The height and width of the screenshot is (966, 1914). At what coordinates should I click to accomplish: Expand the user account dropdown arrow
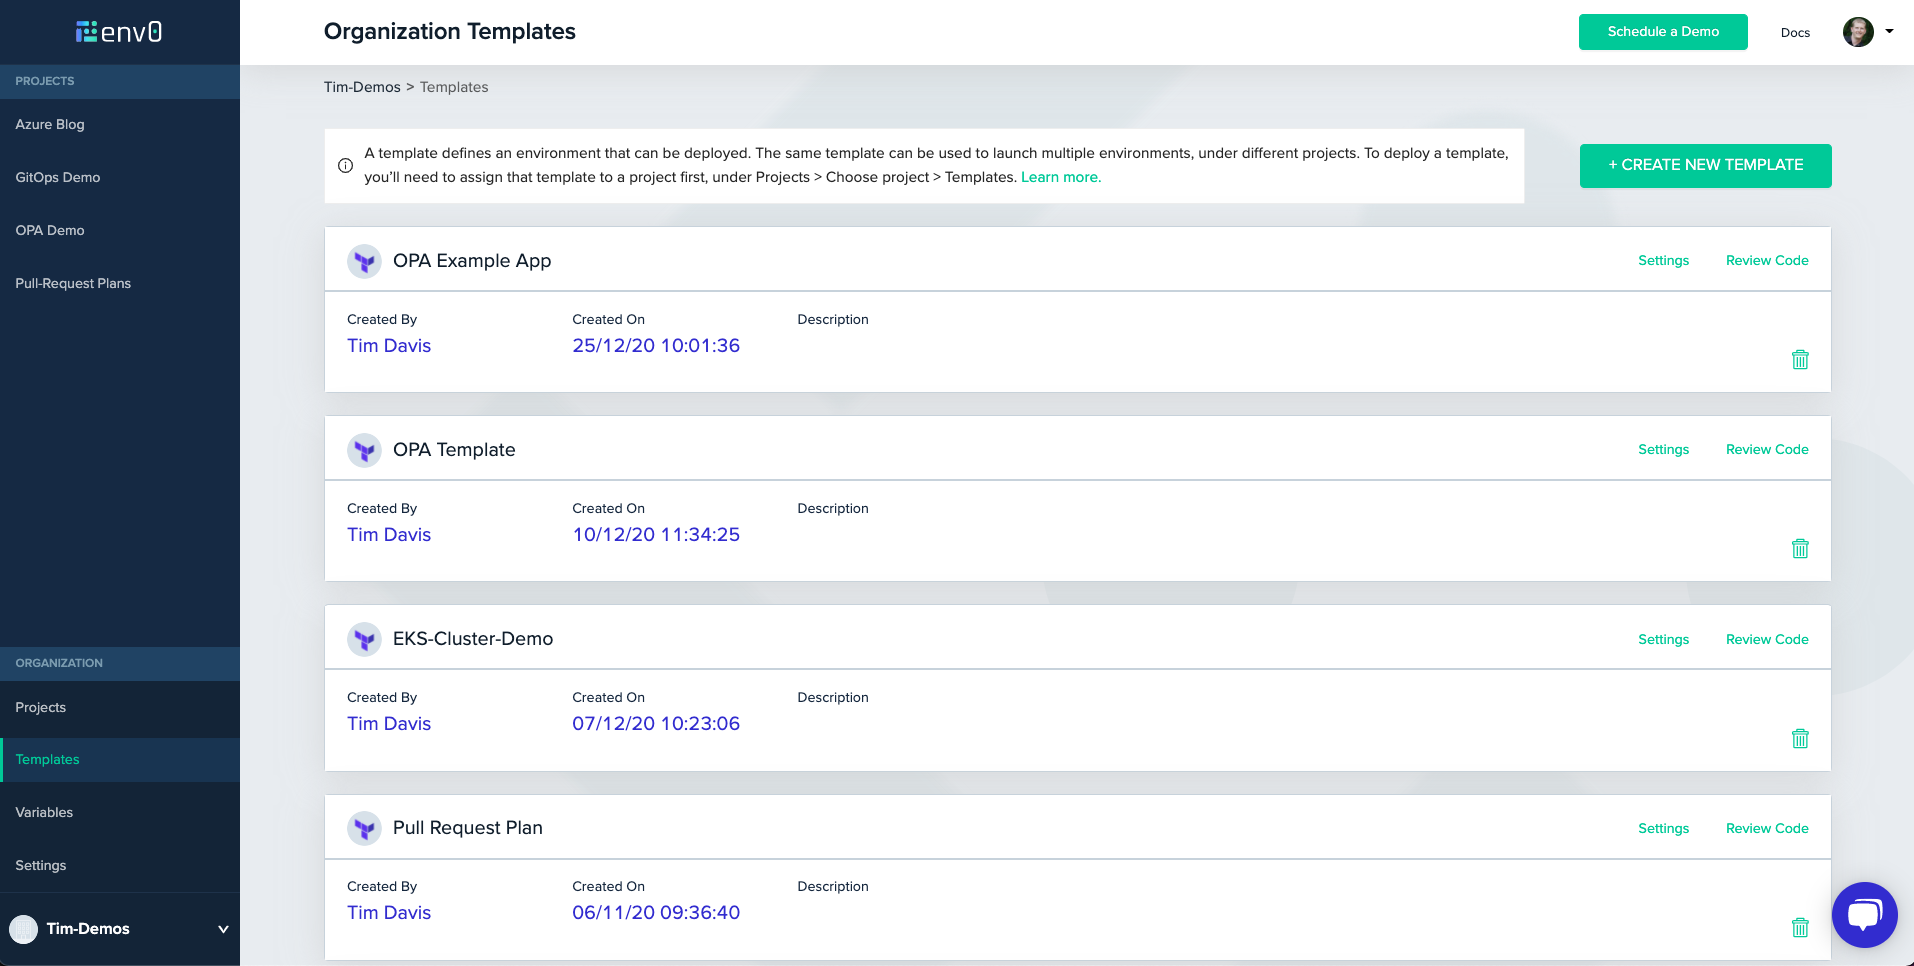1889,31
